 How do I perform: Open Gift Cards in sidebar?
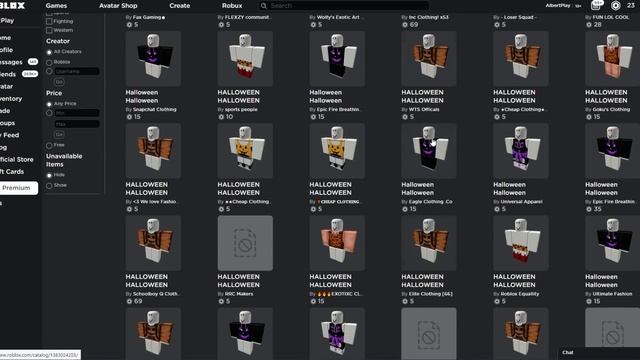tap(12, 172)
